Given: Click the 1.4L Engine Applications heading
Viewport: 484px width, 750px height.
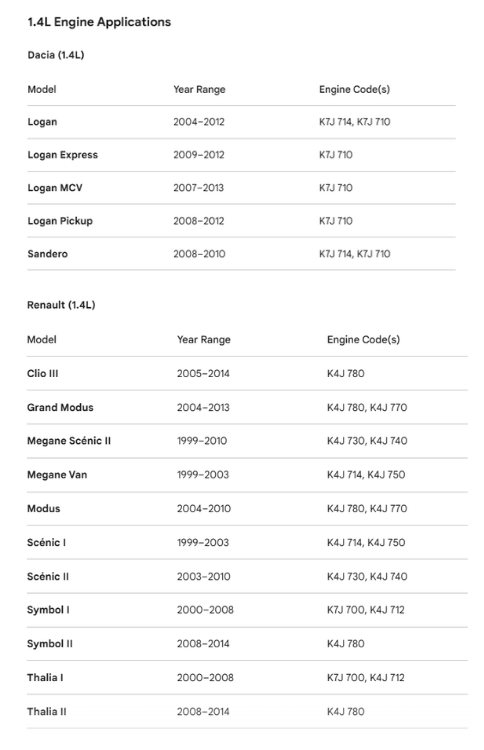Looking at the screenshot, I should [99, 22].
